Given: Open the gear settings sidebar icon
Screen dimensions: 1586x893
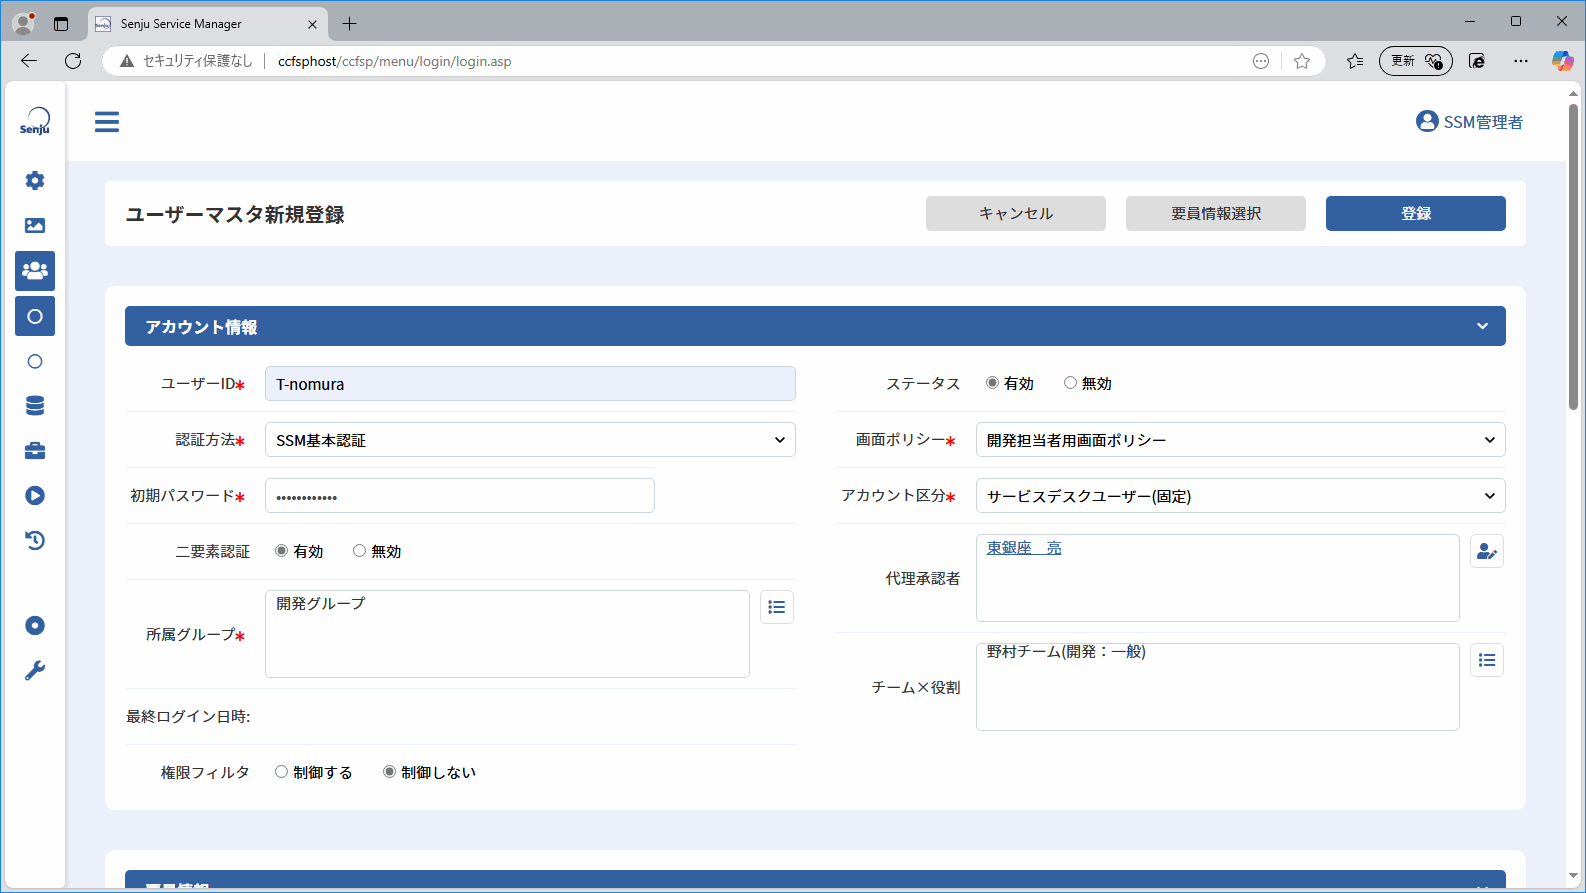Looking at the screenshot, I should tap(35, 181).
